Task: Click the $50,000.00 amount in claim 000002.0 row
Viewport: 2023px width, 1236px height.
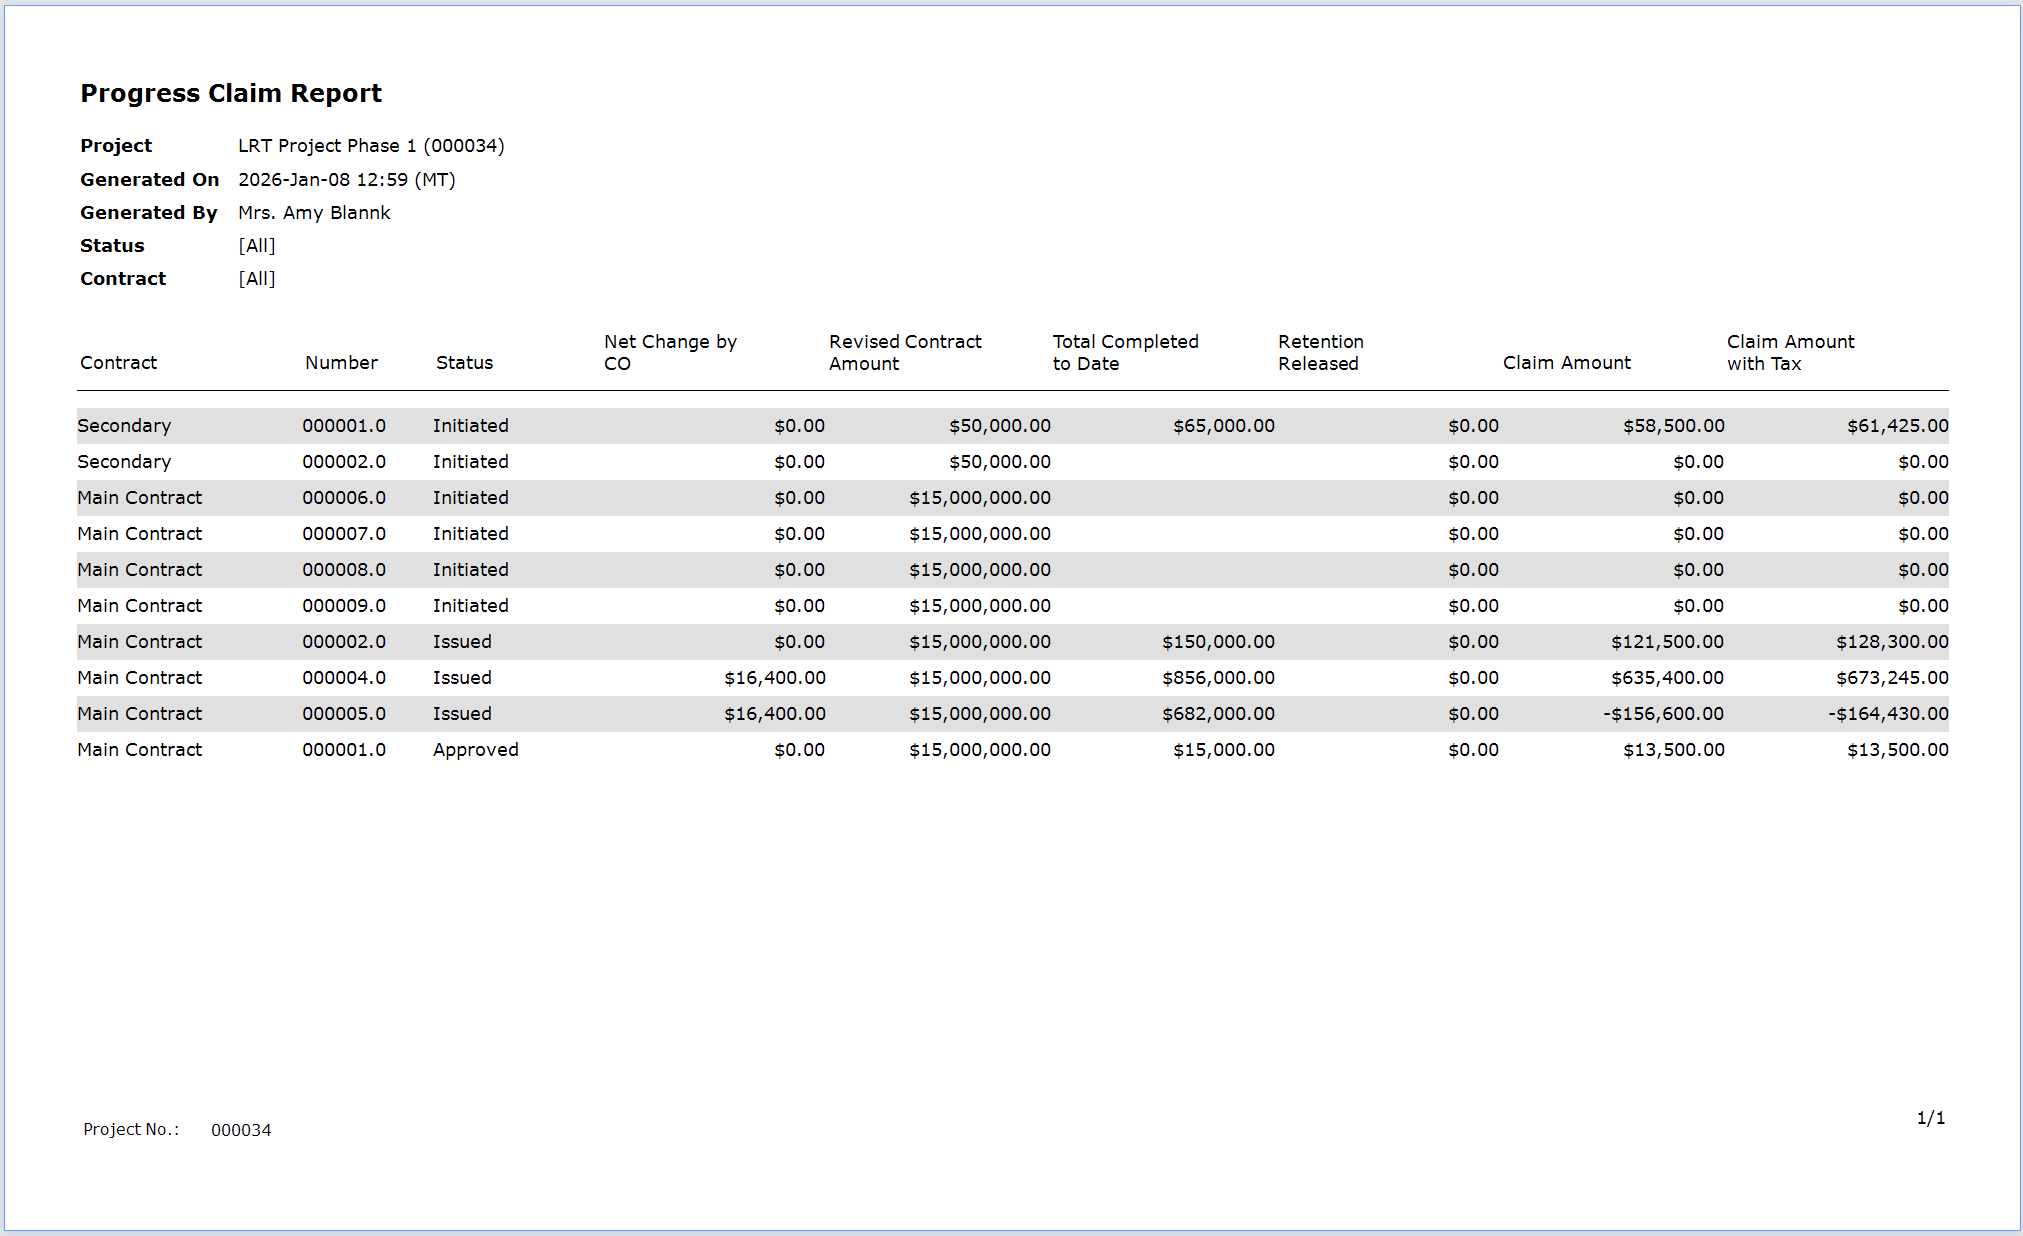Action: click(x=1000, y=462)
